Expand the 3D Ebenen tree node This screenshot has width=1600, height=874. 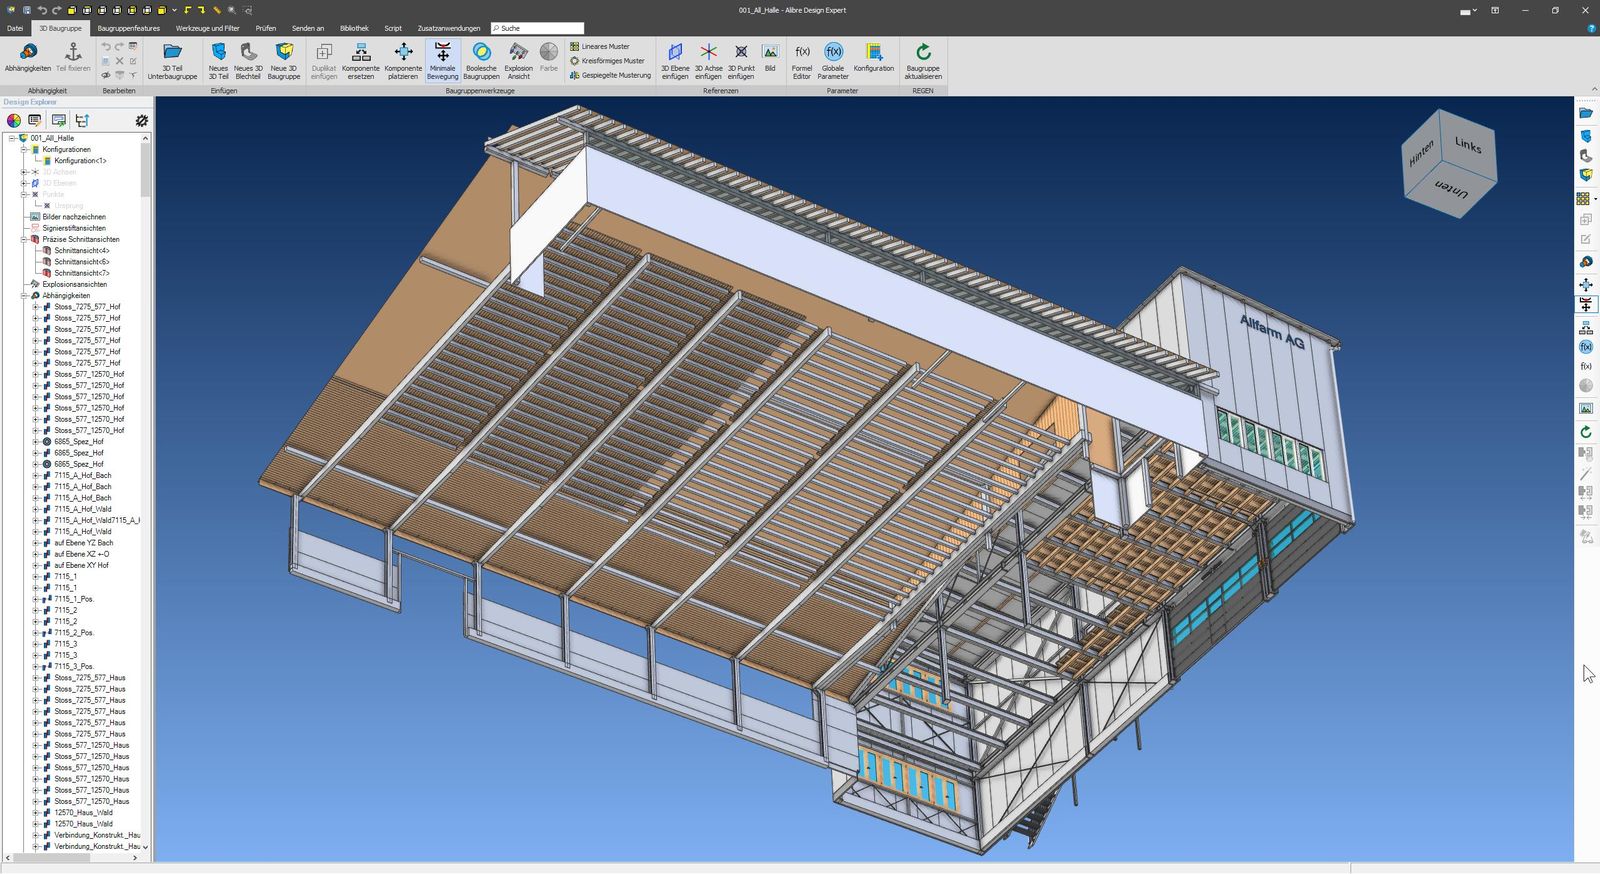tap(24, 183)
